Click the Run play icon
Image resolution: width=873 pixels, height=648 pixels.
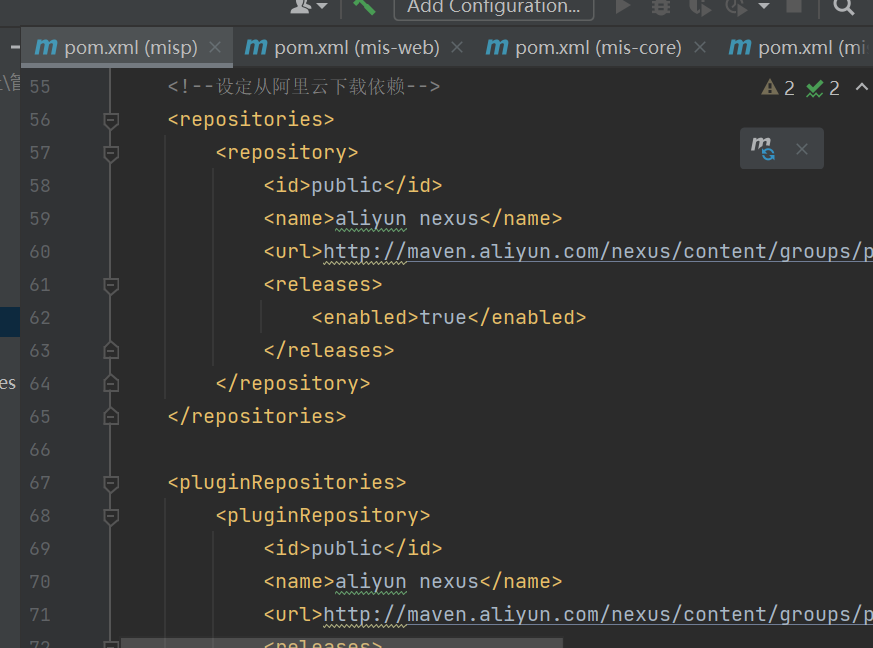[623, 7]
